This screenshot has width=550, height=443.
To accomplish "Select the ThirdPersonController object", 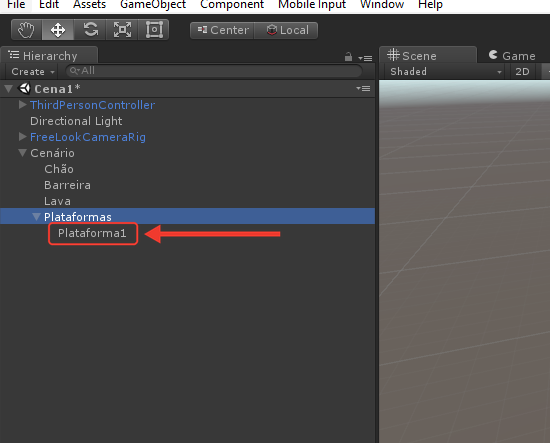I will 93,105.
